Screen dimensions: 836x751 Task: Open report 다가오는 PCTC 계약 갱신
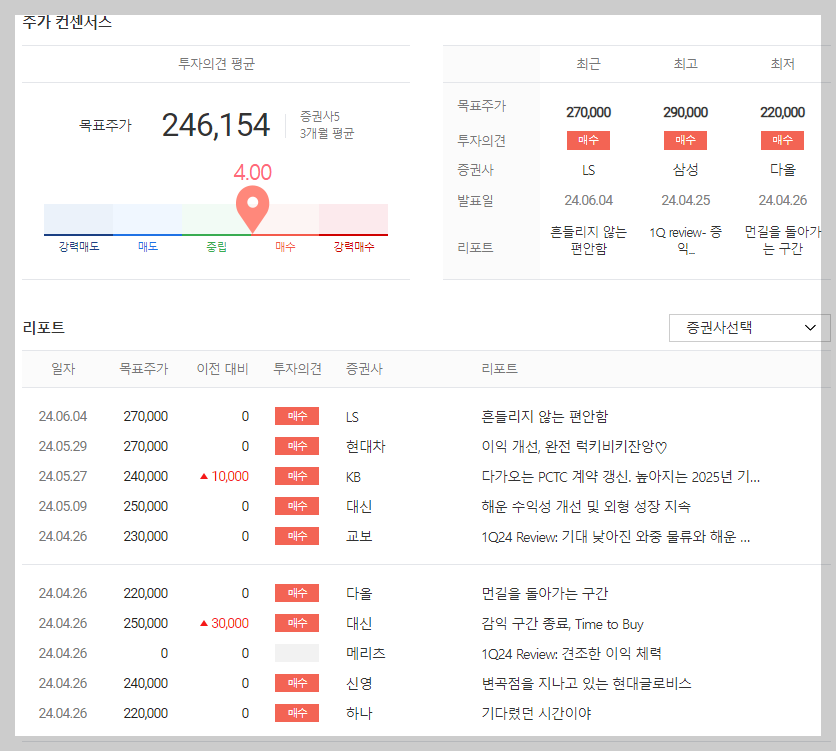tap(621, 476)
